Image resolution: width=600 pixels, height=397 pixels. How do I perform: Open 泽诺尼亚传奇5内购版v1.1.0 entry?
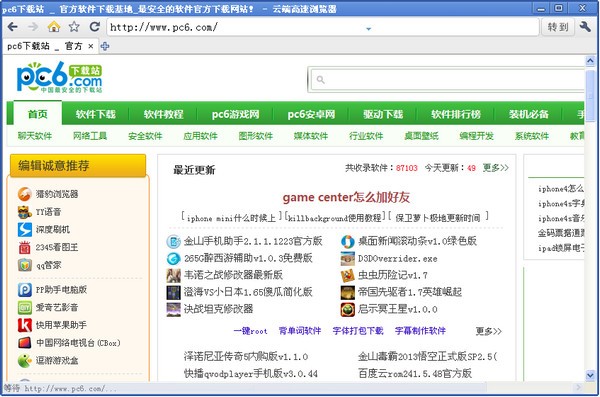click(x=246, y=356)
